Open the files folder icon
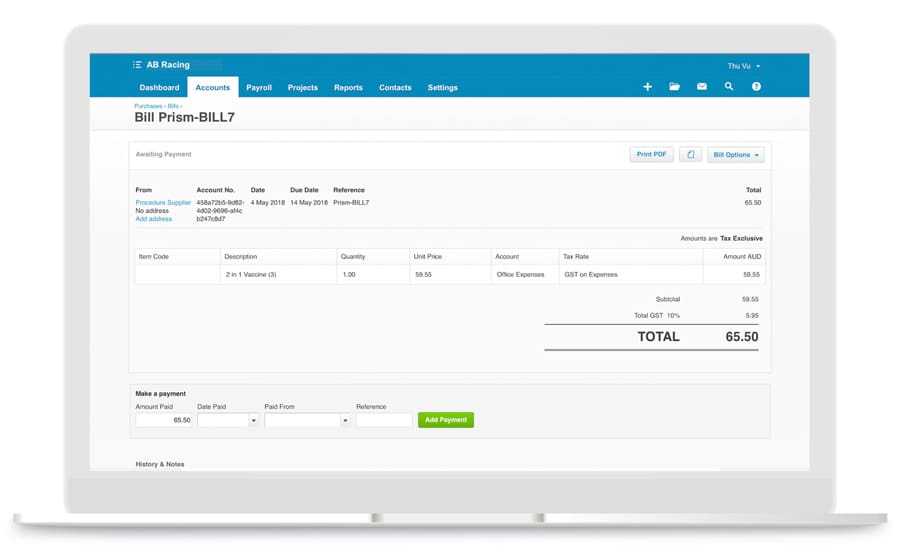 674,87
